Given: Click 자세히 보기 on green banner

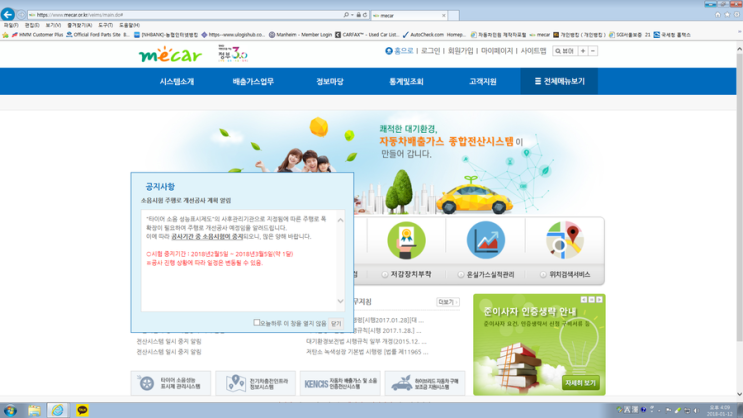Looking at the screenshot, I should pyautogui.click(x=580, y=383).
